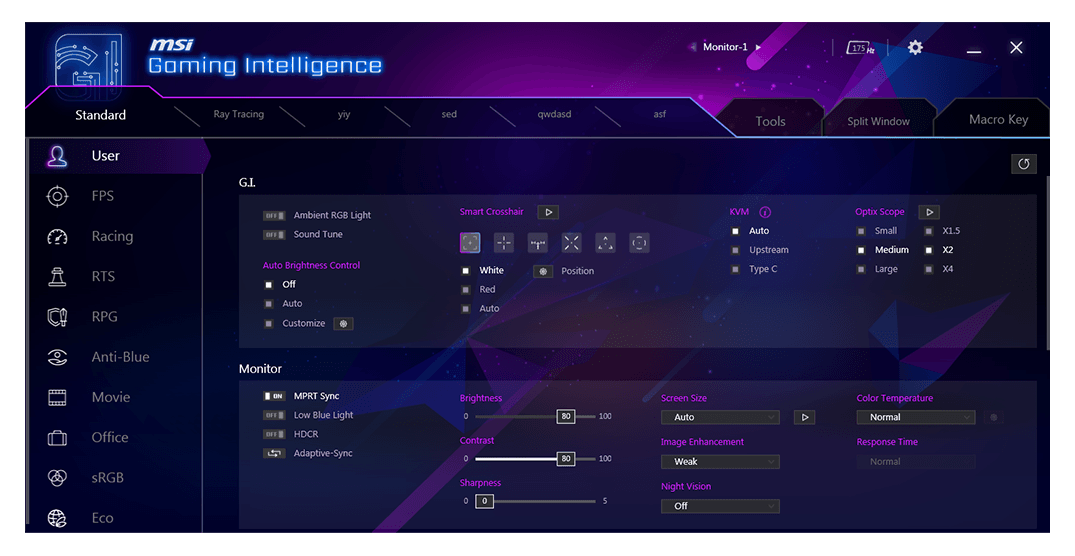1075x556 pixels.
Task: Click the Brightness slider handle
Action: point(566,416)
